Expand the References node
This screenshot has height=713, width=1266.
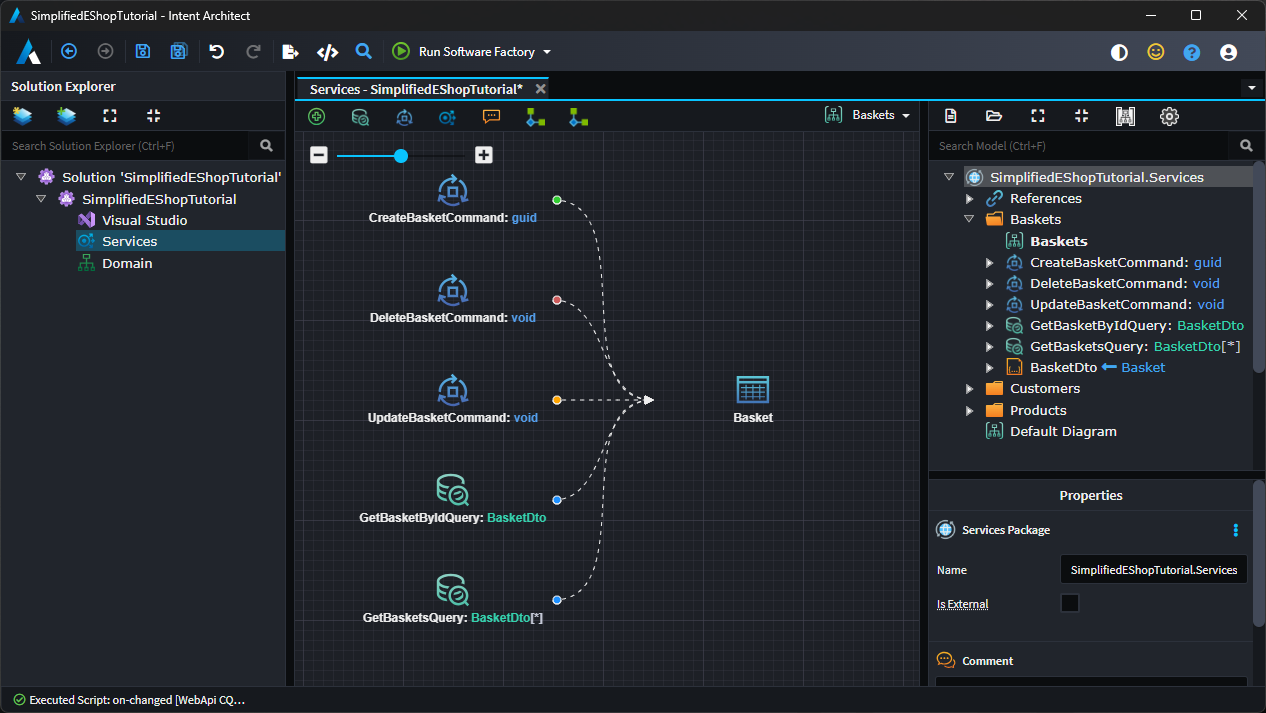[x=969, y=199]
